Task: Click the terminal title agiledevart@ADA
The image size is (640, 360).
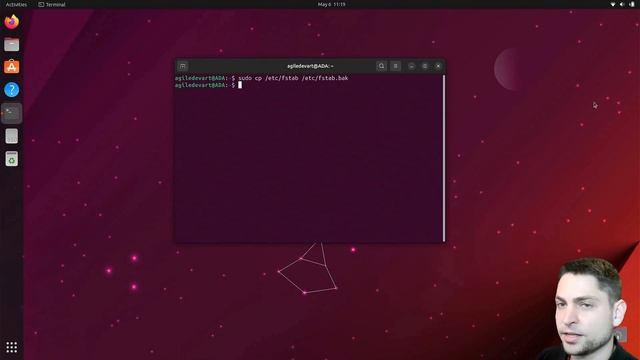Action: pos(310,66)
